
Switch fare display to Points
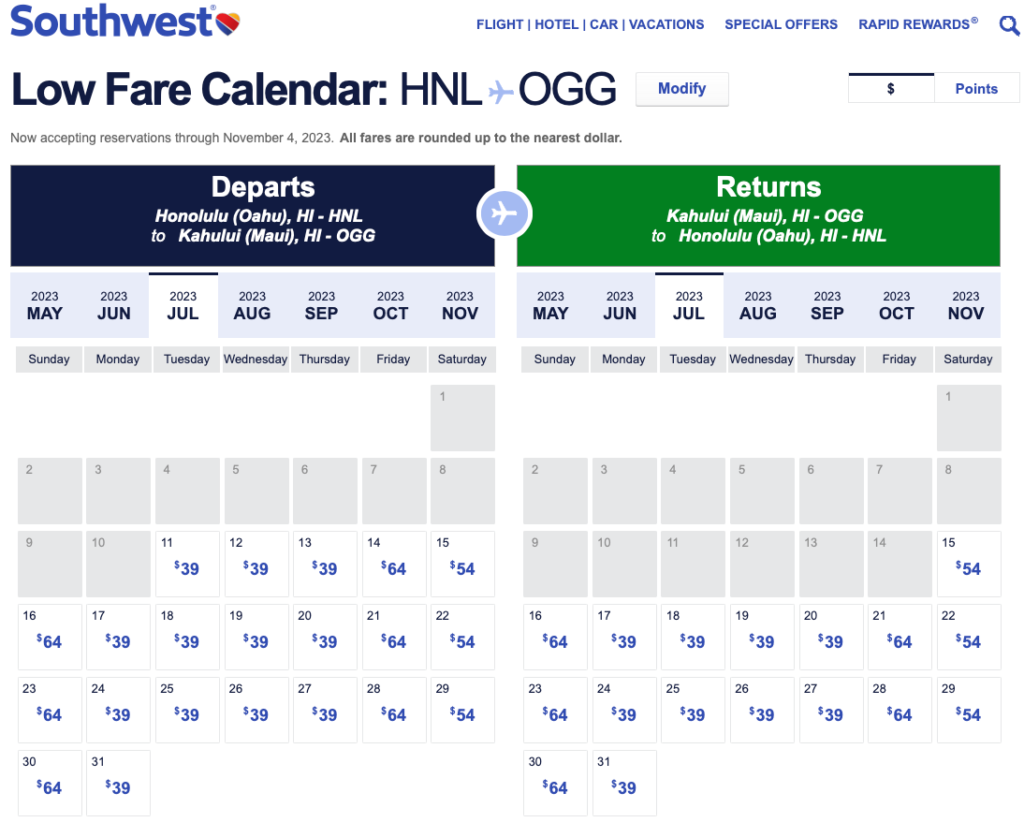pyautogui.click(x=976, y=88)
